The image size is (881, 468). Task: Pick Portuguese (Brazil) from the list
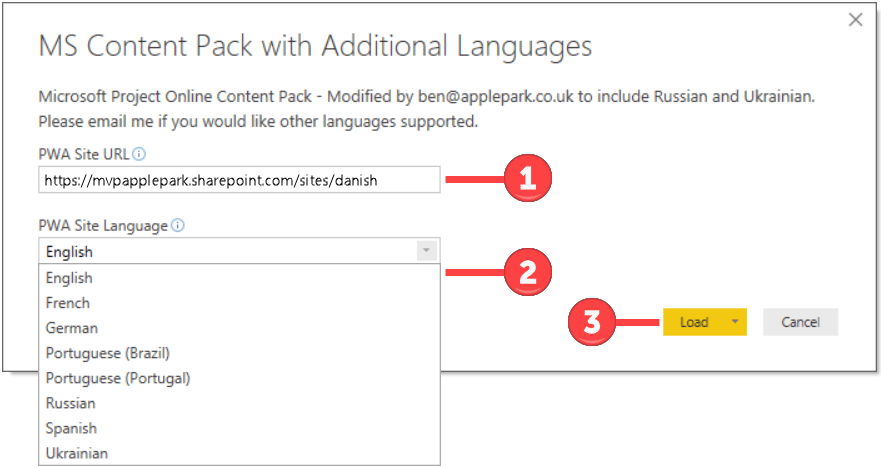239,353
